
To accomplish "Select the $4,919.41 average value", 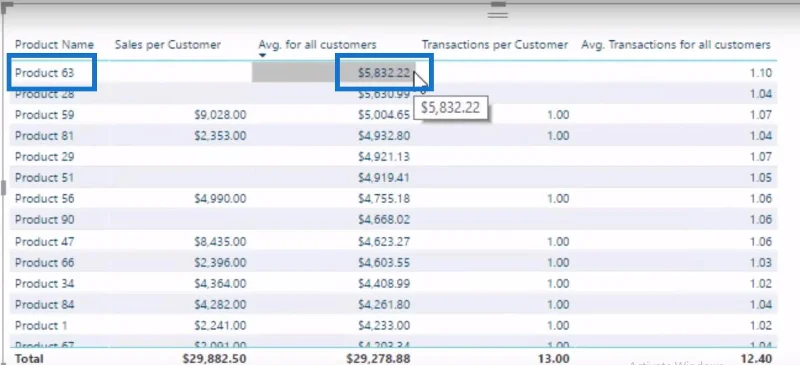I will [384, 178].
